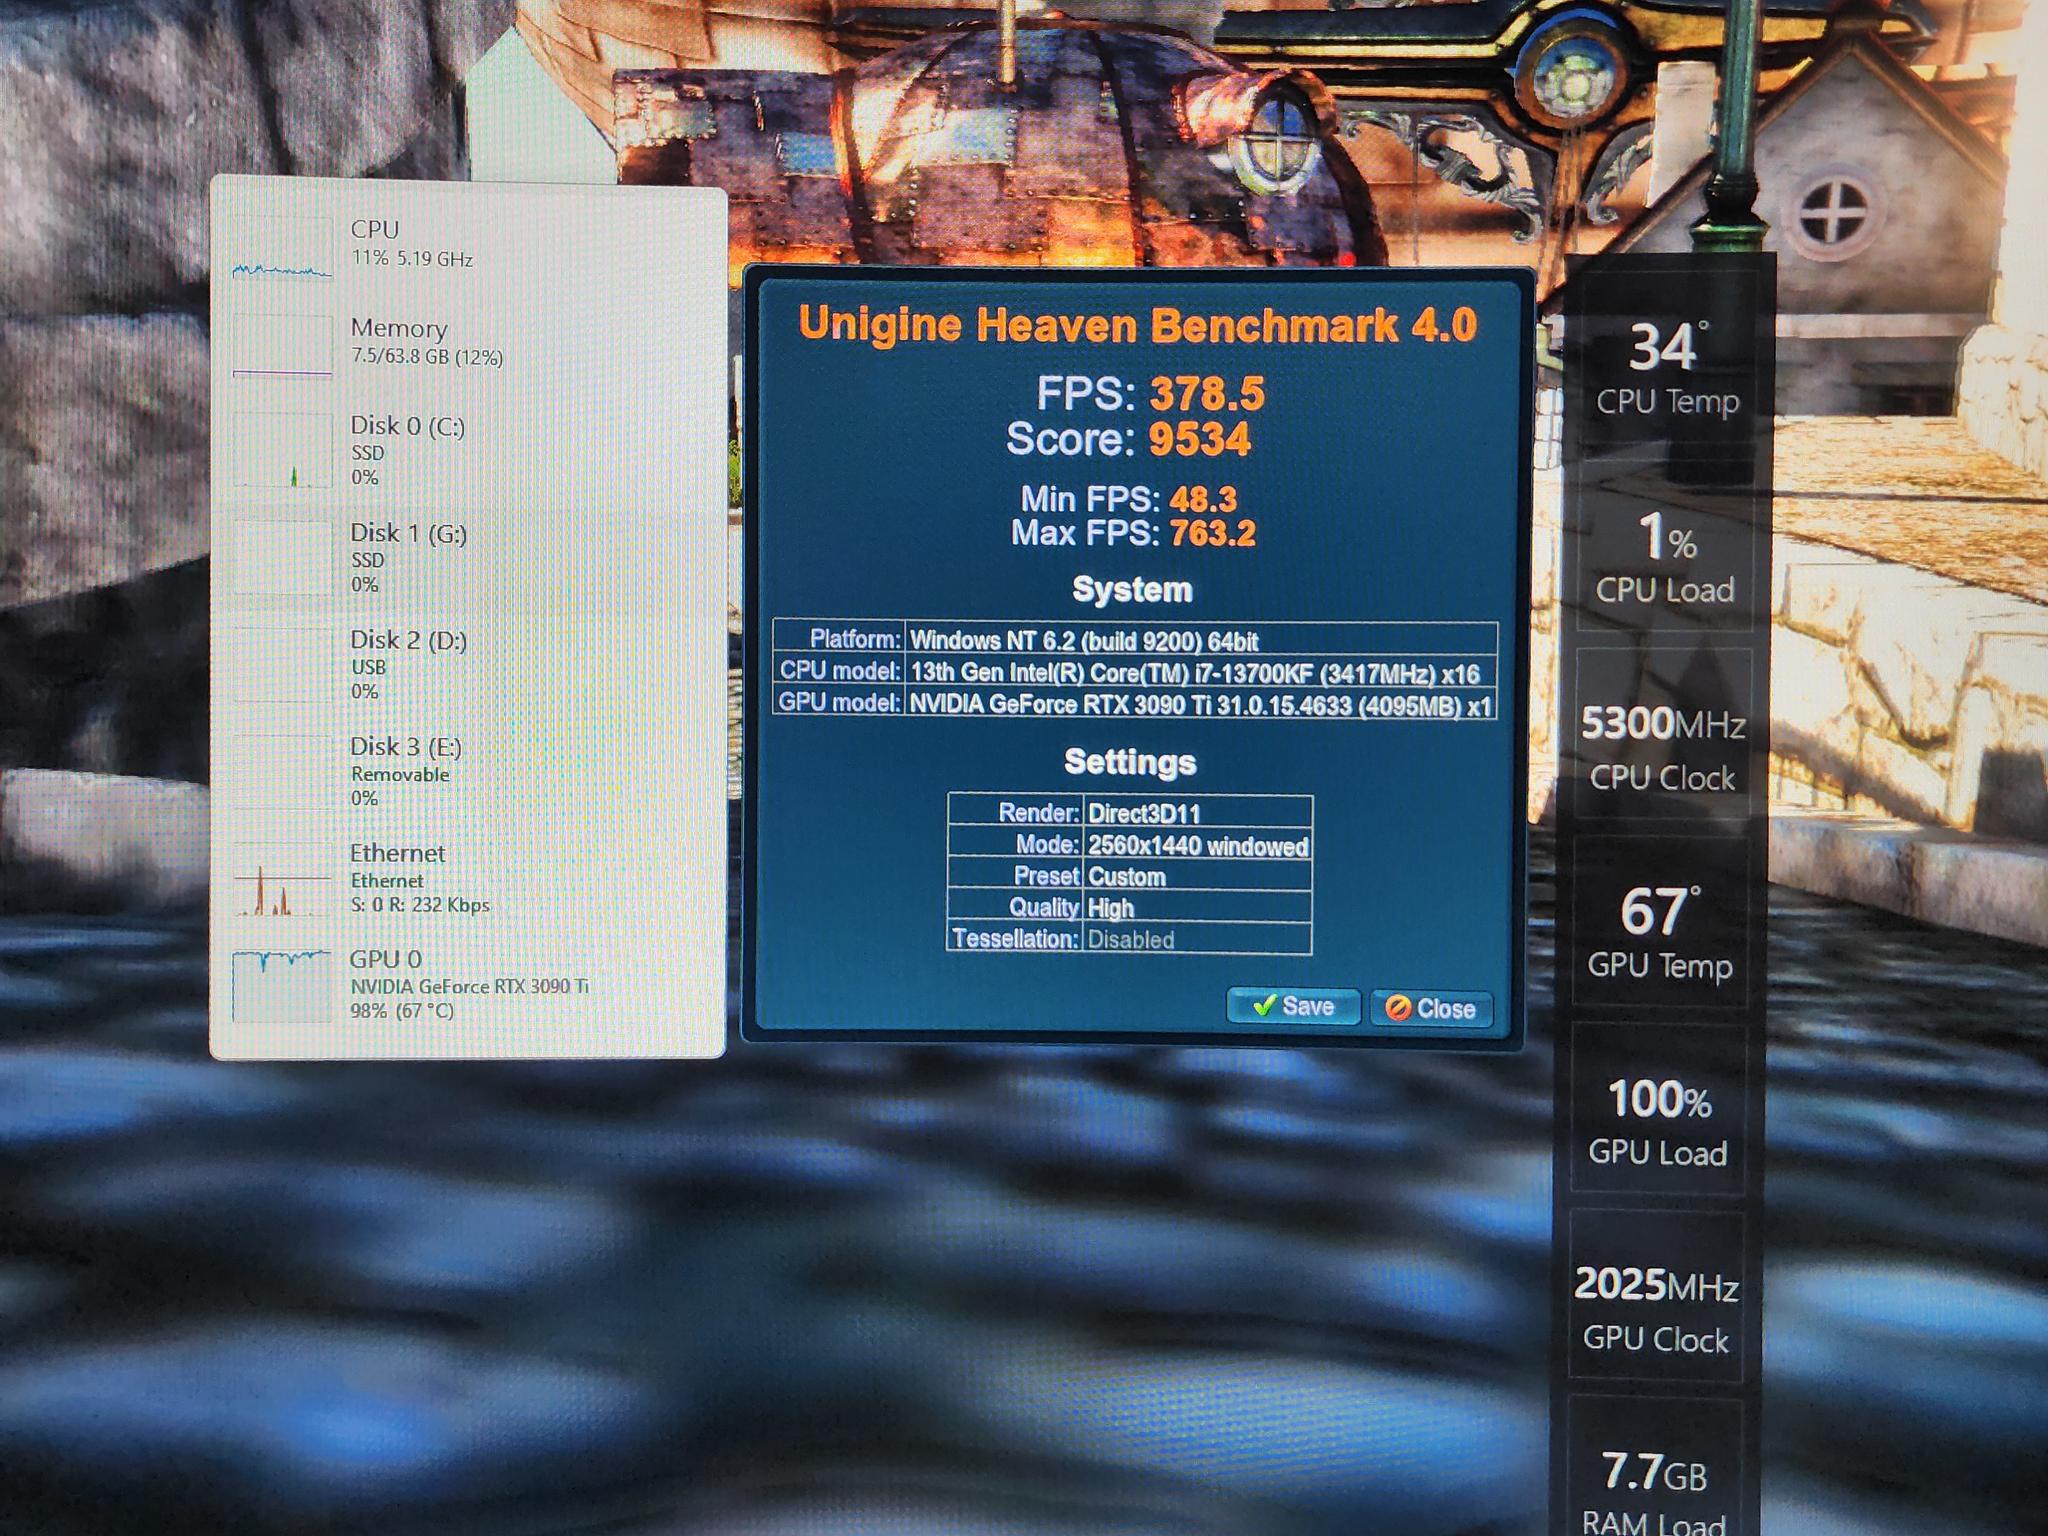2048x1536 pixels.
Task: Click the Tessellation Disabled settings row
Action: click(x=1130, y=939)
